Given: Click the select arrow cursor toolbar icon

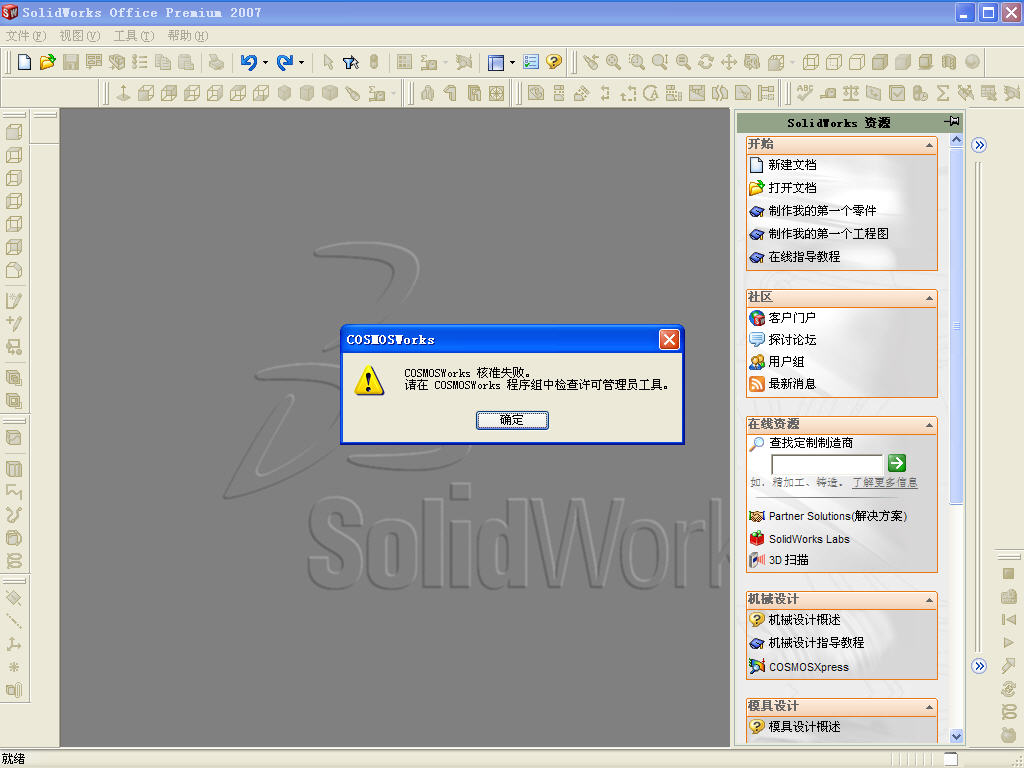Looking at the screenshot, I should coord(328,62).
